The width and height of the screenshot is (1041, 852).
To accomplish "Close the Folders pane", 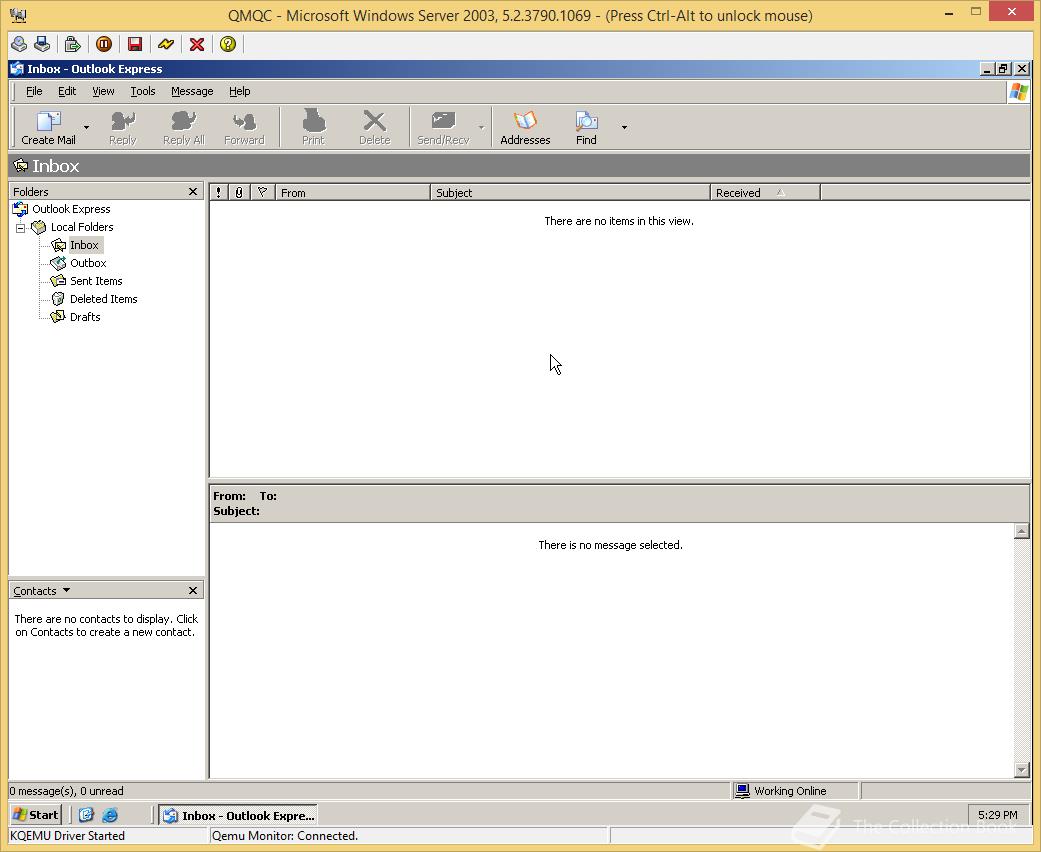I will (193, 192).
